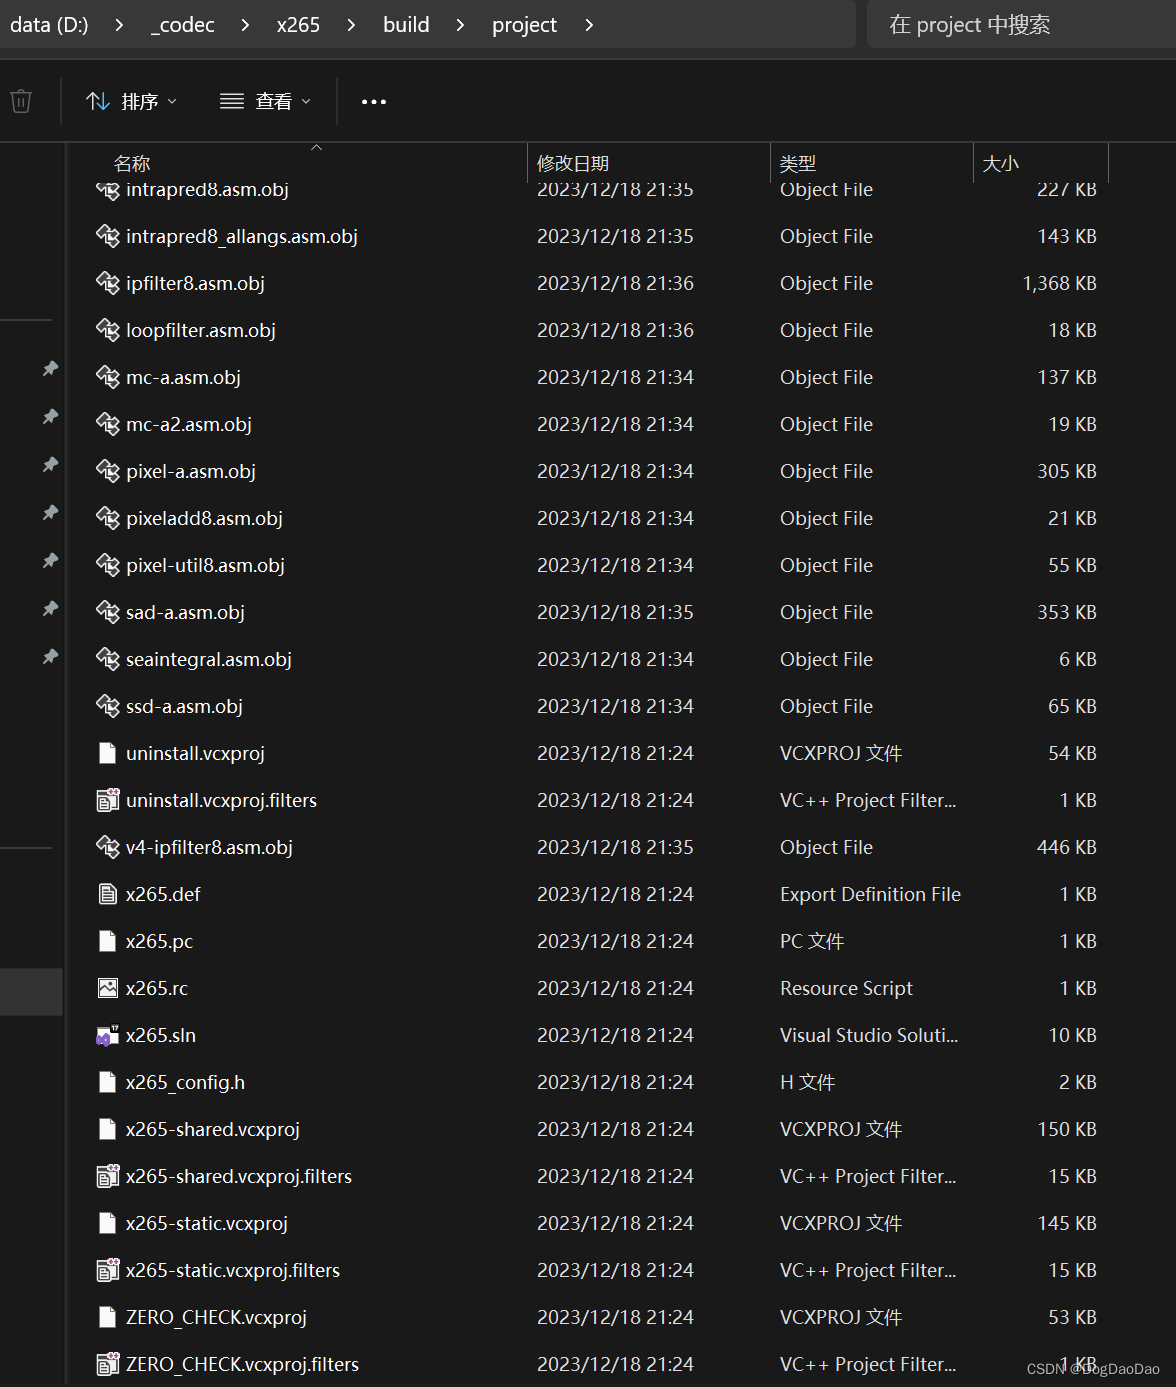
Task: Click a pin icon in the left sidebar
Action: pos(50,368)
